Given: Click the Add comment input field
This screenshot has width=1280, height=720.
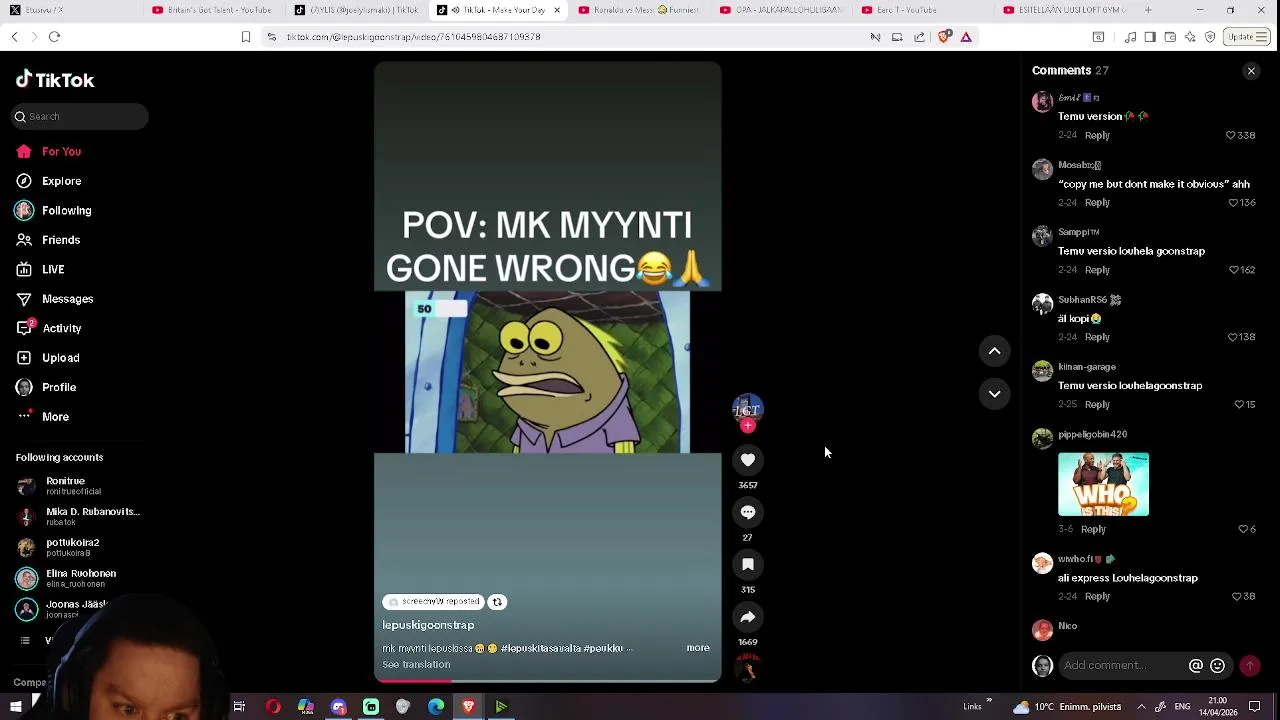Looking at the screenshot, I should point(1120,666).
